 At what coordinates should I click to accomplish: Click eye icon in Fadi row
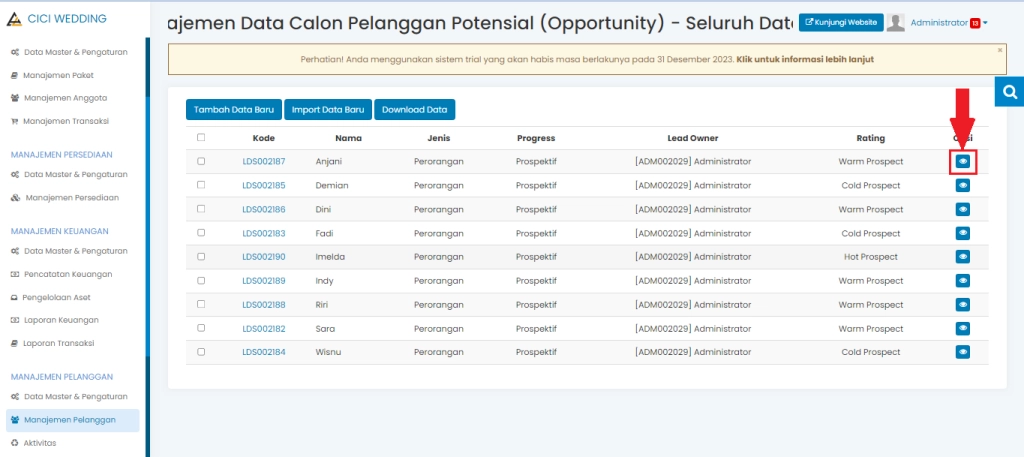point(962,233)
